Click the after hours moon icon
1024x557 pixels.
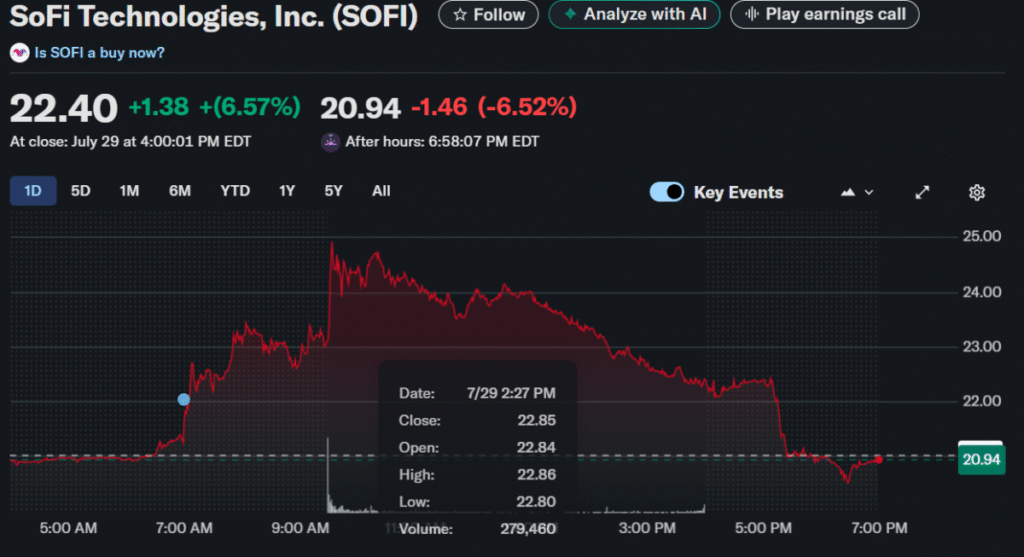tap(330, 142)
